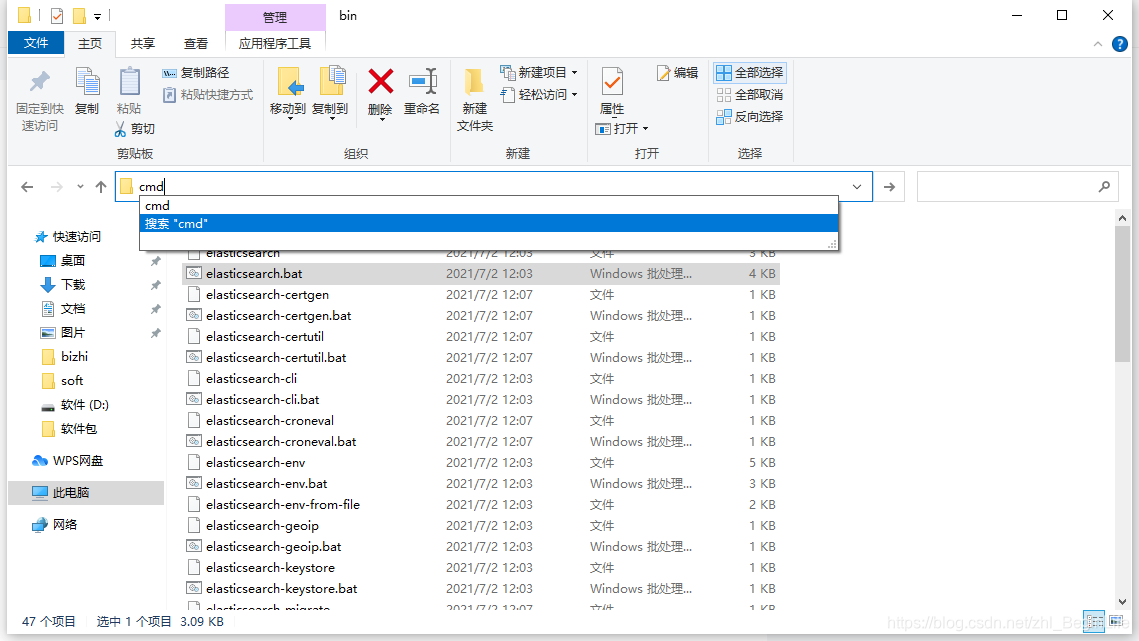Viewport: 1139px width, 641px height.
Task: Open New item (新建项目) dropdown
Action: click(x=539, y=73)
